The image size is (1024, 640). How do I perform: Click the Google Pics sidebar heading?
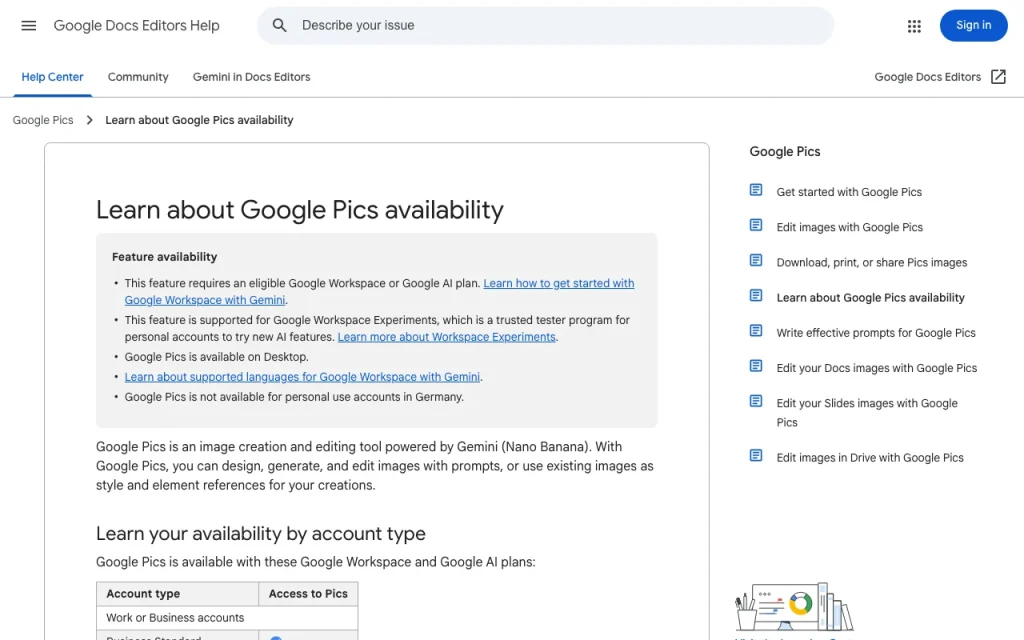[x=784, y=152]
